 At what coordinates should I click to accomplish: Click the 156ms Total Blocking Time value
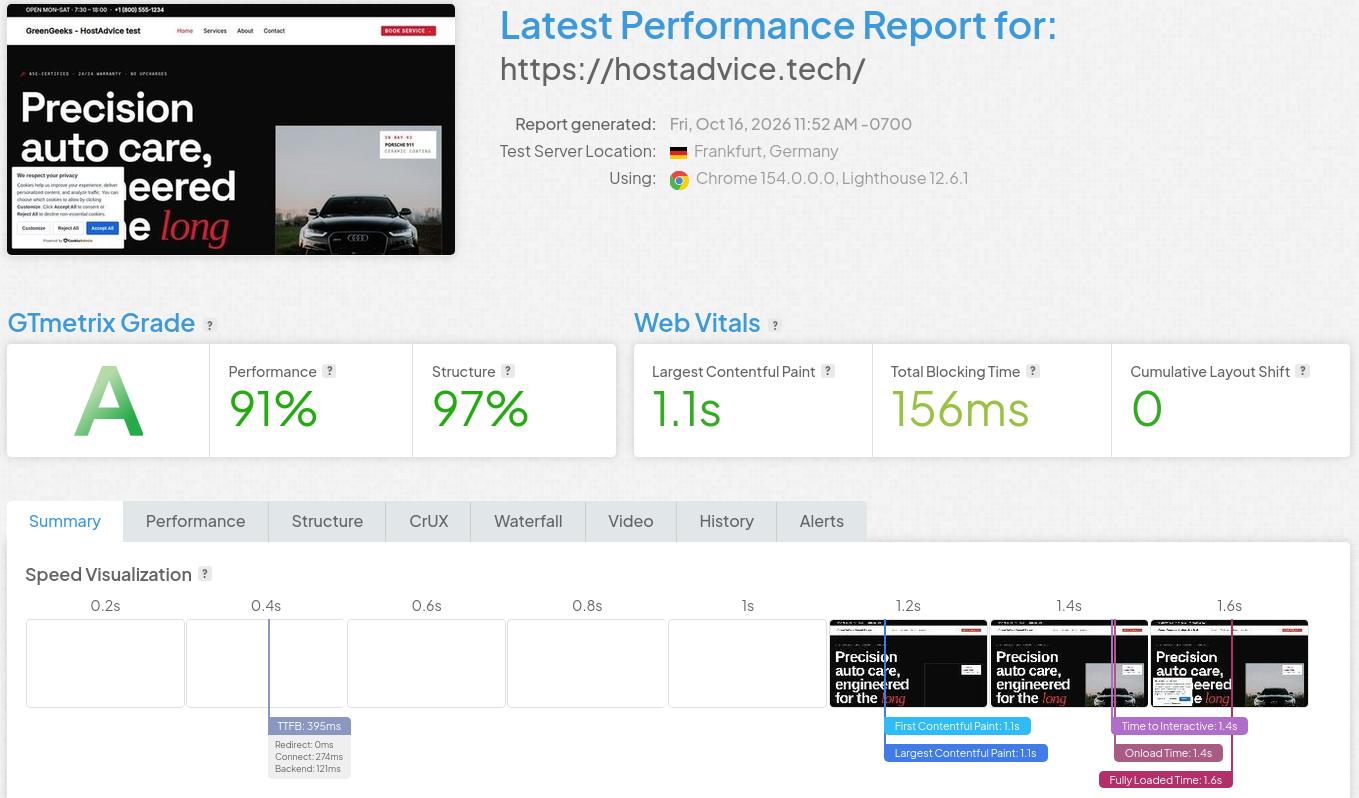(960, 409)
